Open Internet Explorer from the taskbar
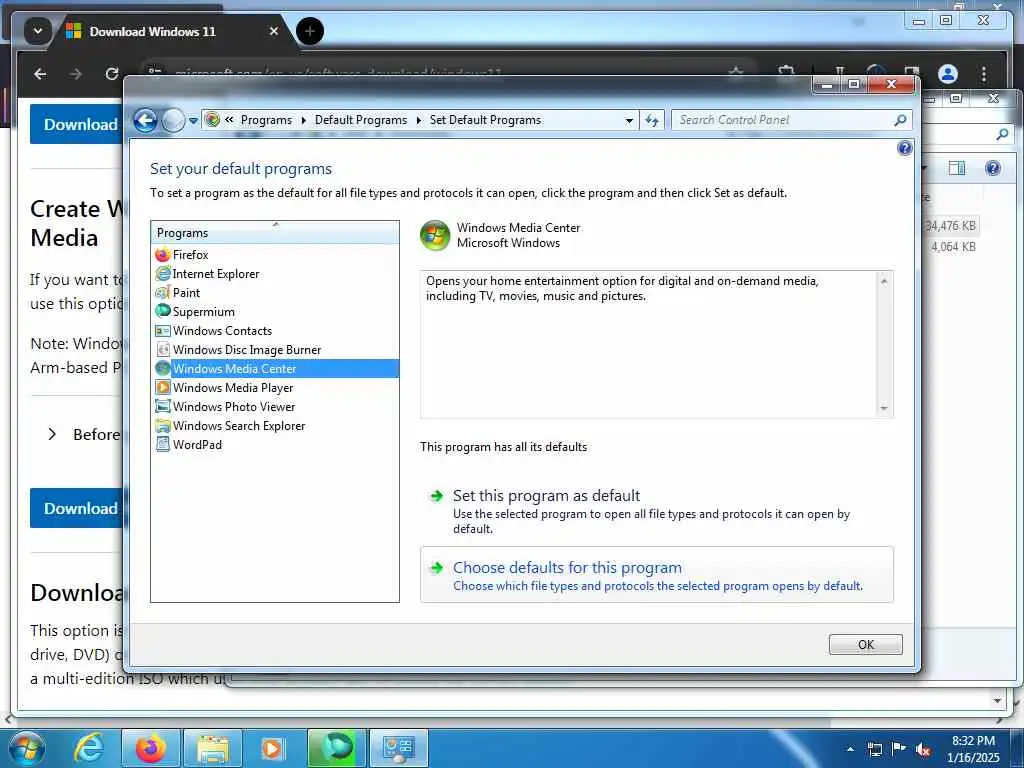1024x768 pixels. point(88,748)
